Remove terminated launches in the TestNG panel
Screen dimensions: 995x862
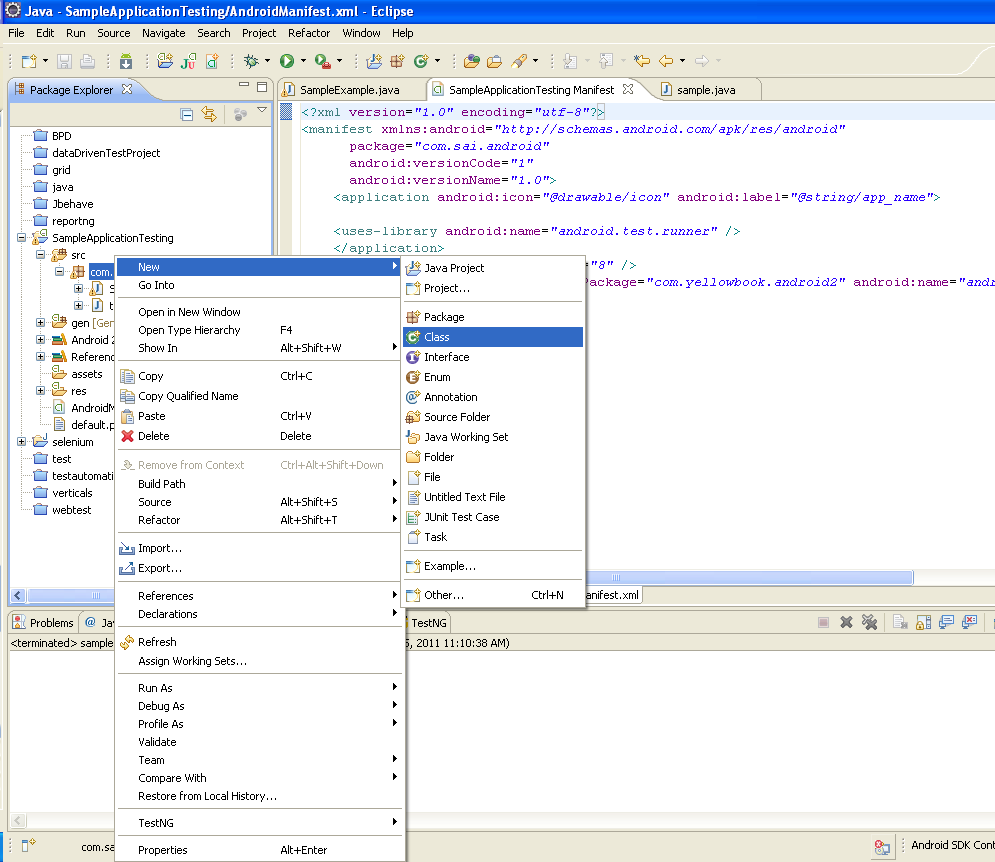(870, 622)
